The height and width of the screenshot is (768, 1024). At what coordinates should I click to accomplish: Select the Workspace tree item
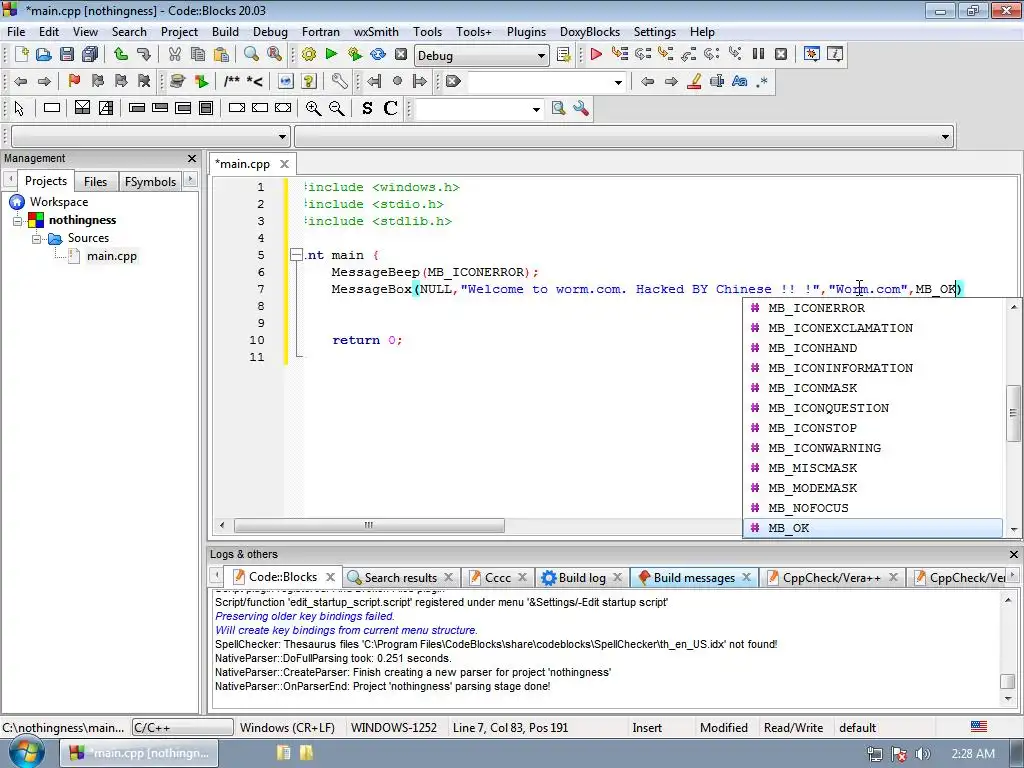pyautogui.click(x=59, y=202)
